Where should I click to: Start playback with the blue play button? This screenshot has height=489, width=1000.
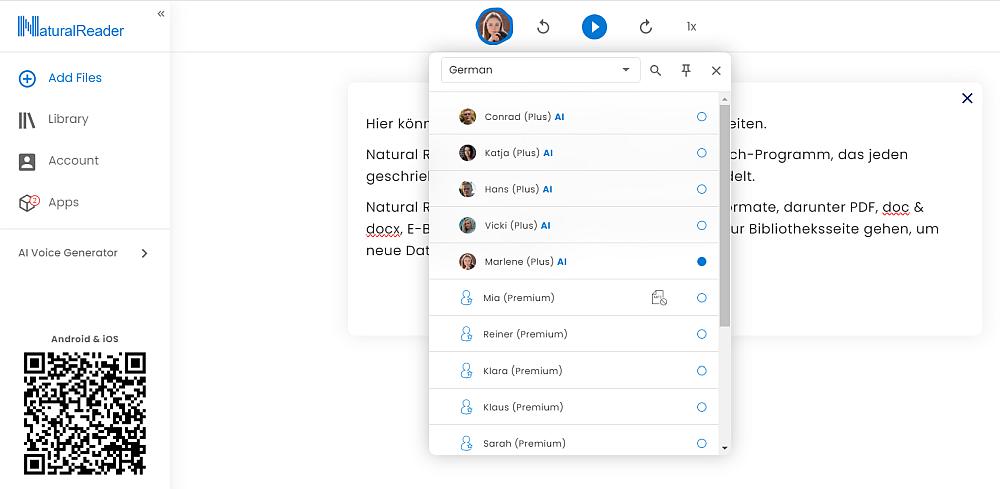[x=594, y=27]
